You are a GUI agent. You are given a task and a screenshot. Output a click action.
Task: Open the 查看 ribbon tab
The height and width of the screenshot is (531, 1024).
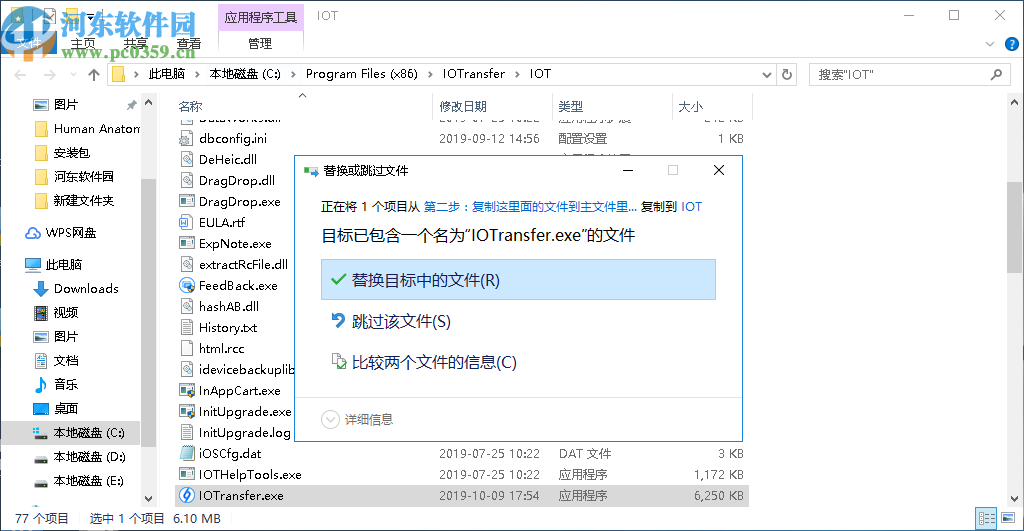(188, 44)
